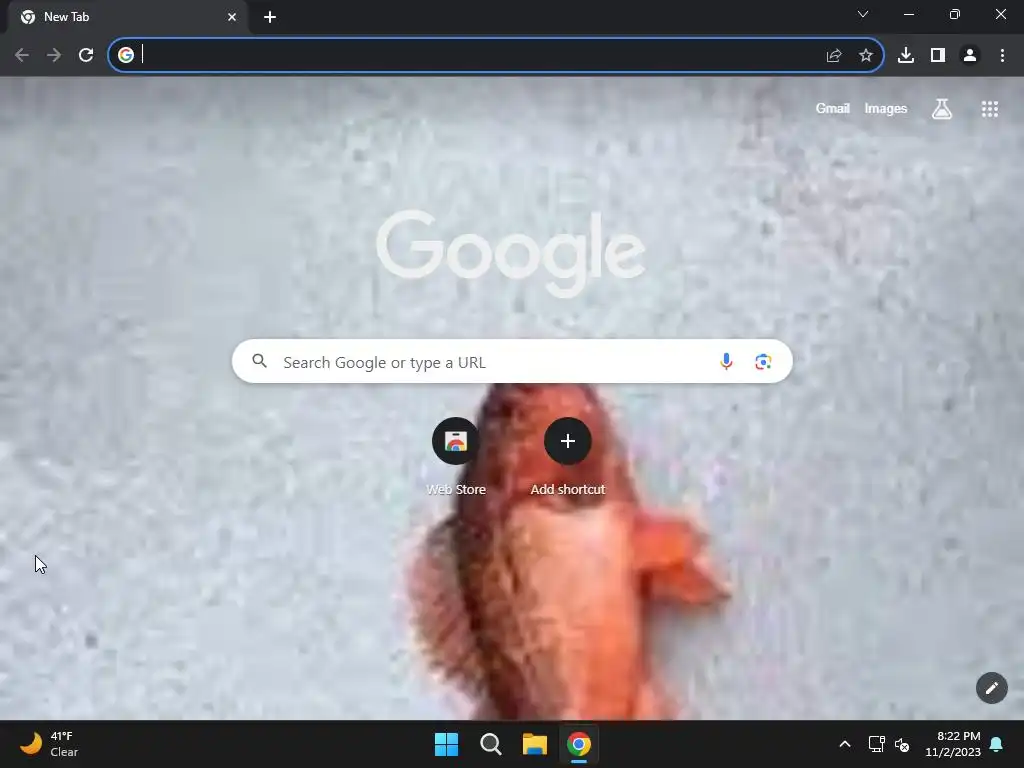The width and height of the screenshot is (1024, 768).
Task: Open the Web Store shortcut
Action: [x=456, y=456]
